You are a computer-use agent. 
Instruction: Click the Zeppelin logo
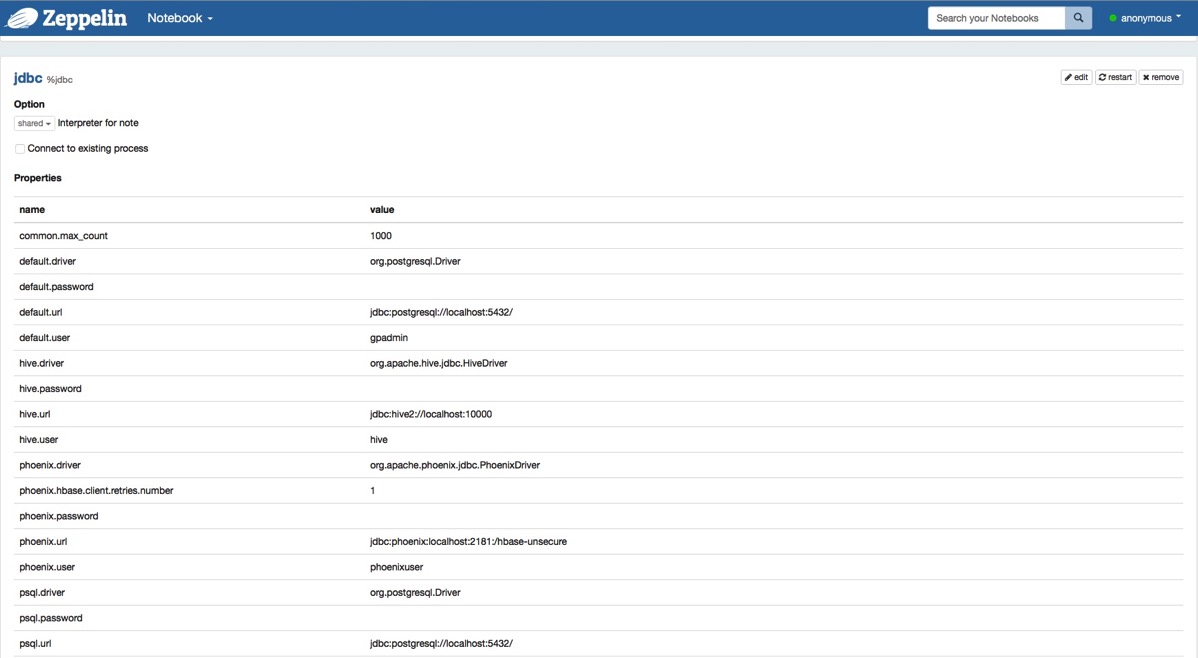click(66, 18)
